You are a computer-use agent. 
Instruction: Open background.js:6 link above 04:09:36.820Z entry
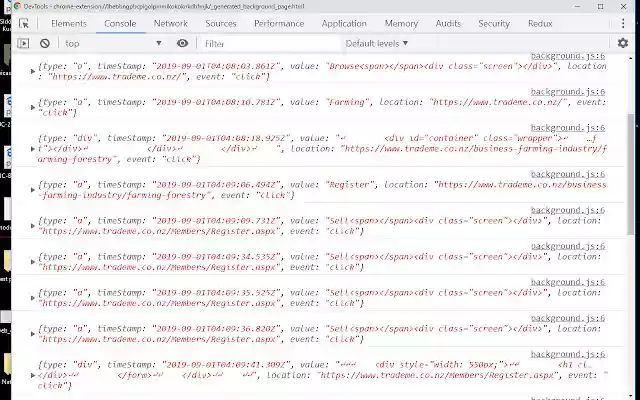click(x=568, y=318)
